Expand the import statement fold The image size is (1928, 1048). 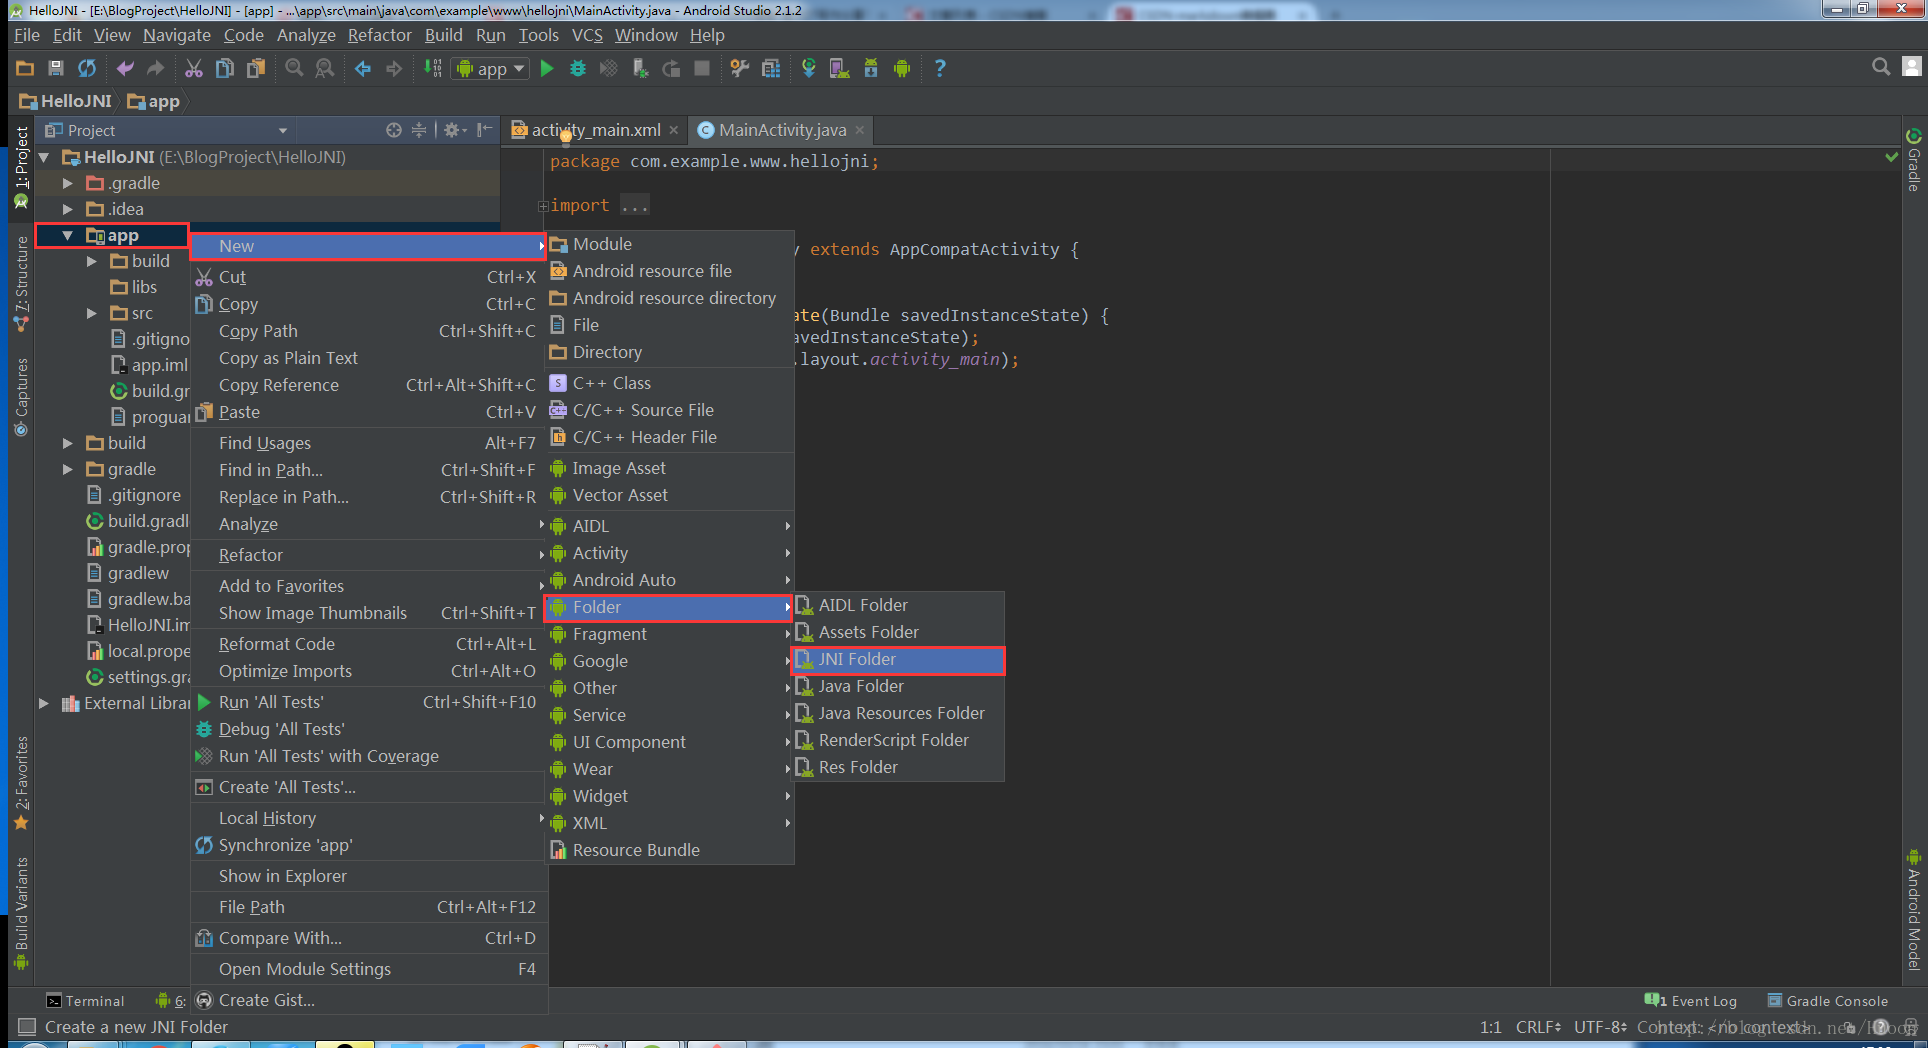pyautogui.click(x=543, y=206)
